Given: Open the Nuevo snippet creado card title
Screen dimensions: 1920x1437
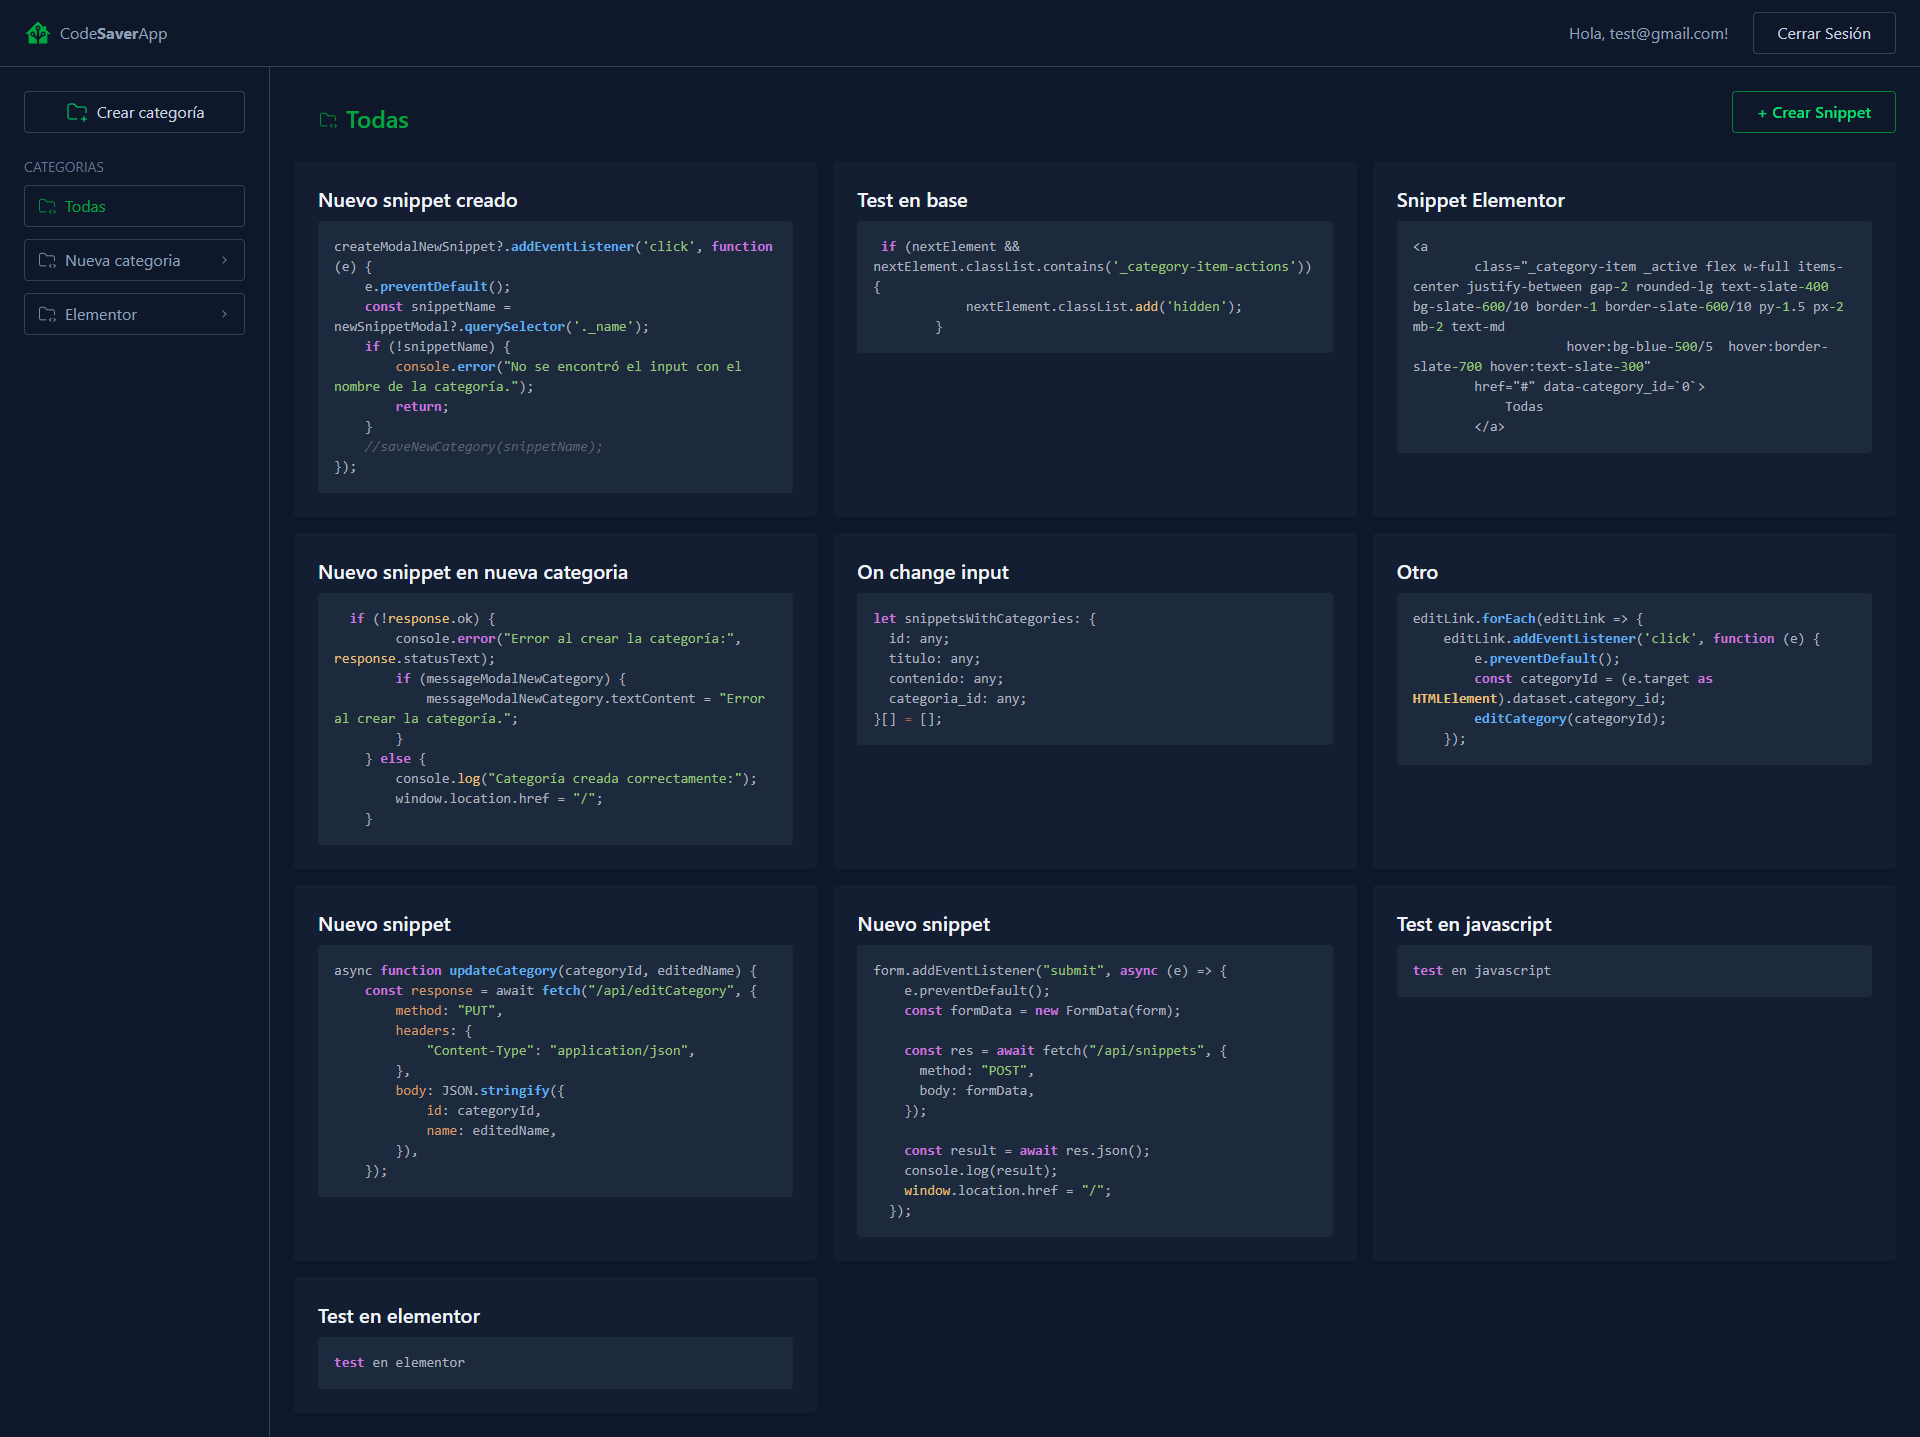Looking at the screenshot, I should click(418, 200).
